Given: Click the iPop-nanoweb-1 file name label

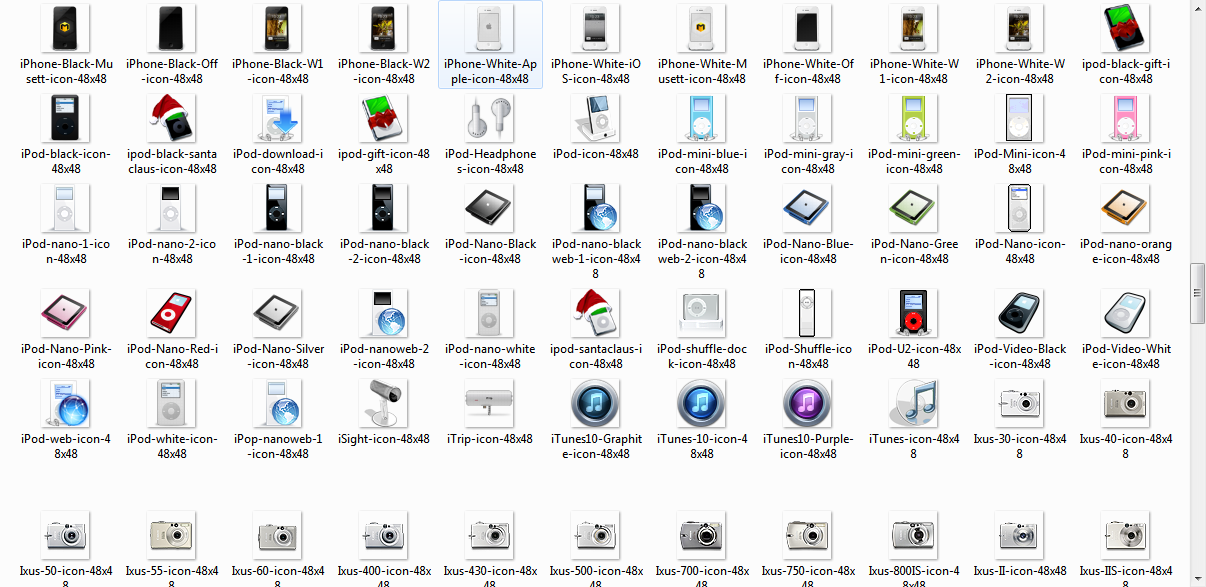Looking at the screenshot, I should click(x=278, y=446).
